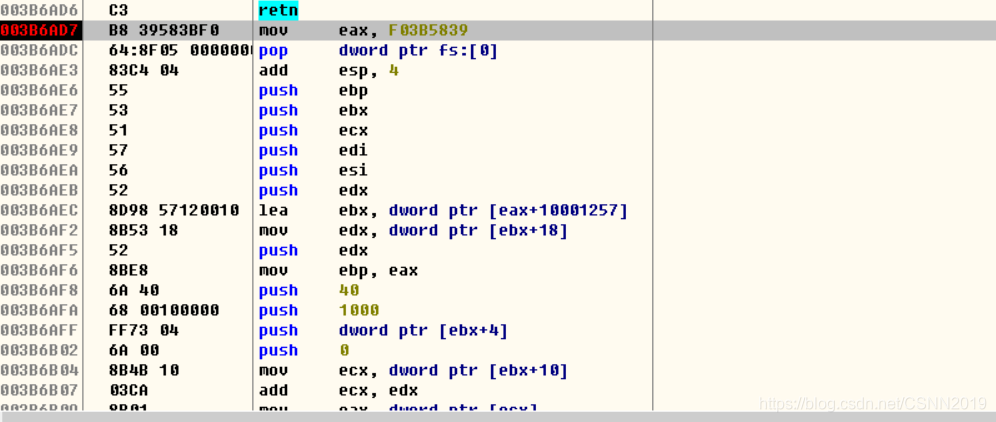Select address 003B6ADC row
Screen dimensions: 996x422
pos(41,50)
